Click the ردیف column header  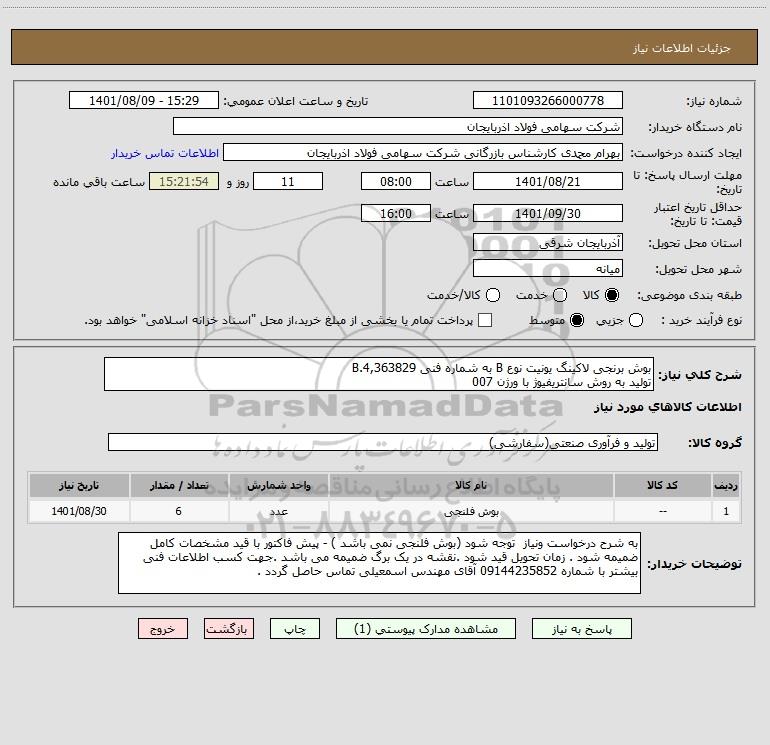pos(726,485)
